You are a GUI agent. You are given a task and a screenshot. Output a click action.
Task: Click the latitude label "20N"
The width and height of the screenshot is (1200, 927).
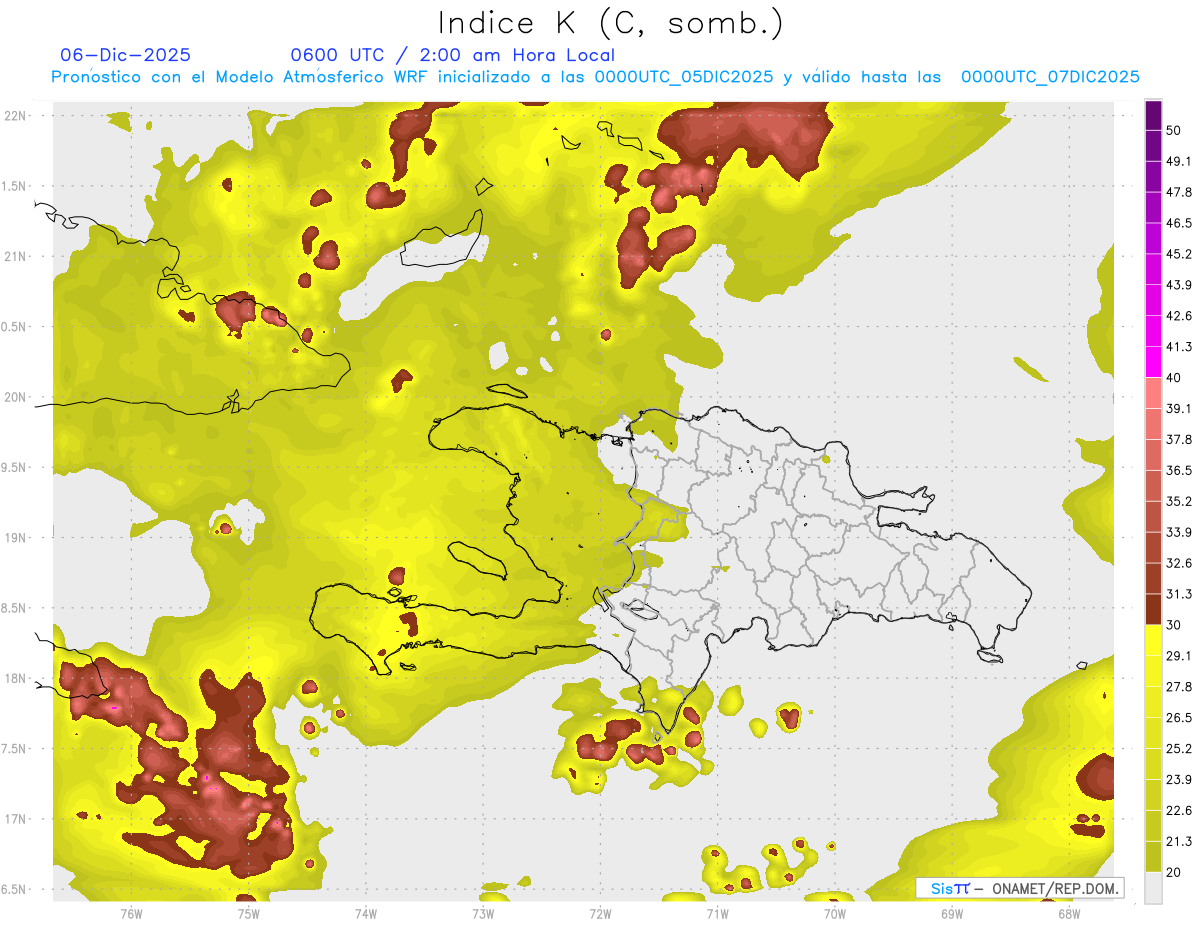click(x=15, y=397)
